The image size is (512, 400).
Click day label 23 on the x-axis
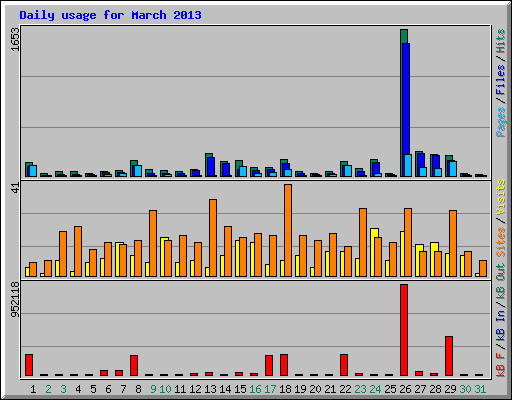coord(360,389)
